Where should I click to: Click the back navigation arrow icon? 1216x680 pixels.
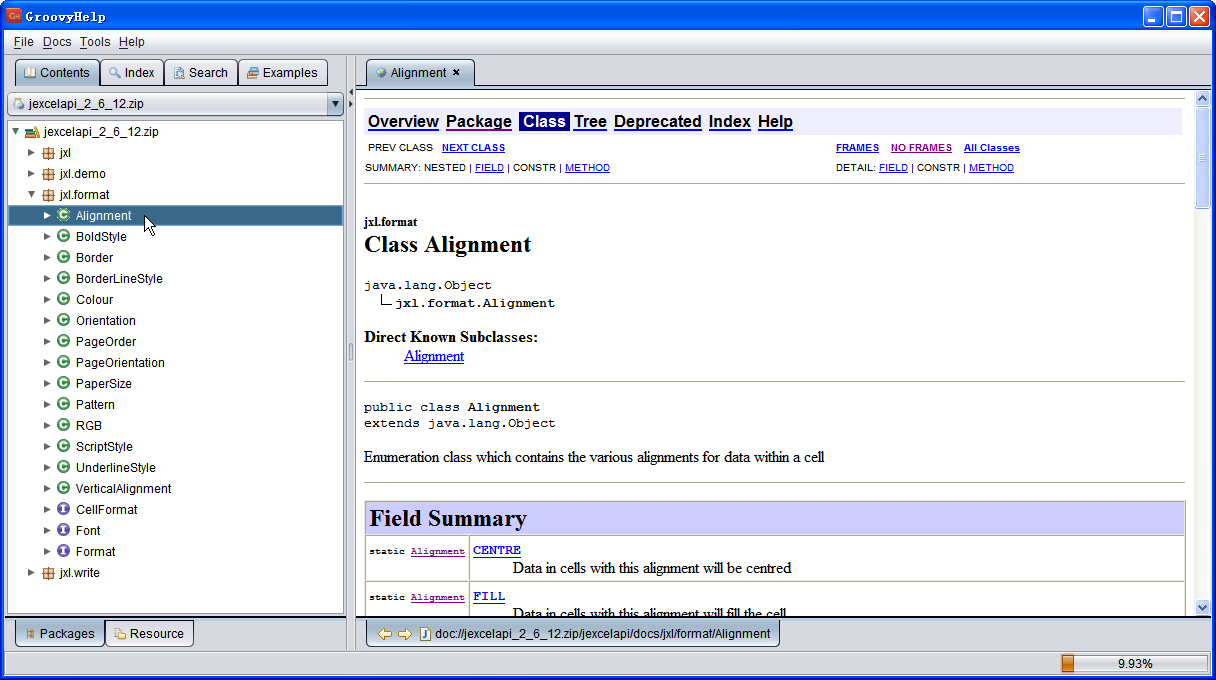point(385,633)
